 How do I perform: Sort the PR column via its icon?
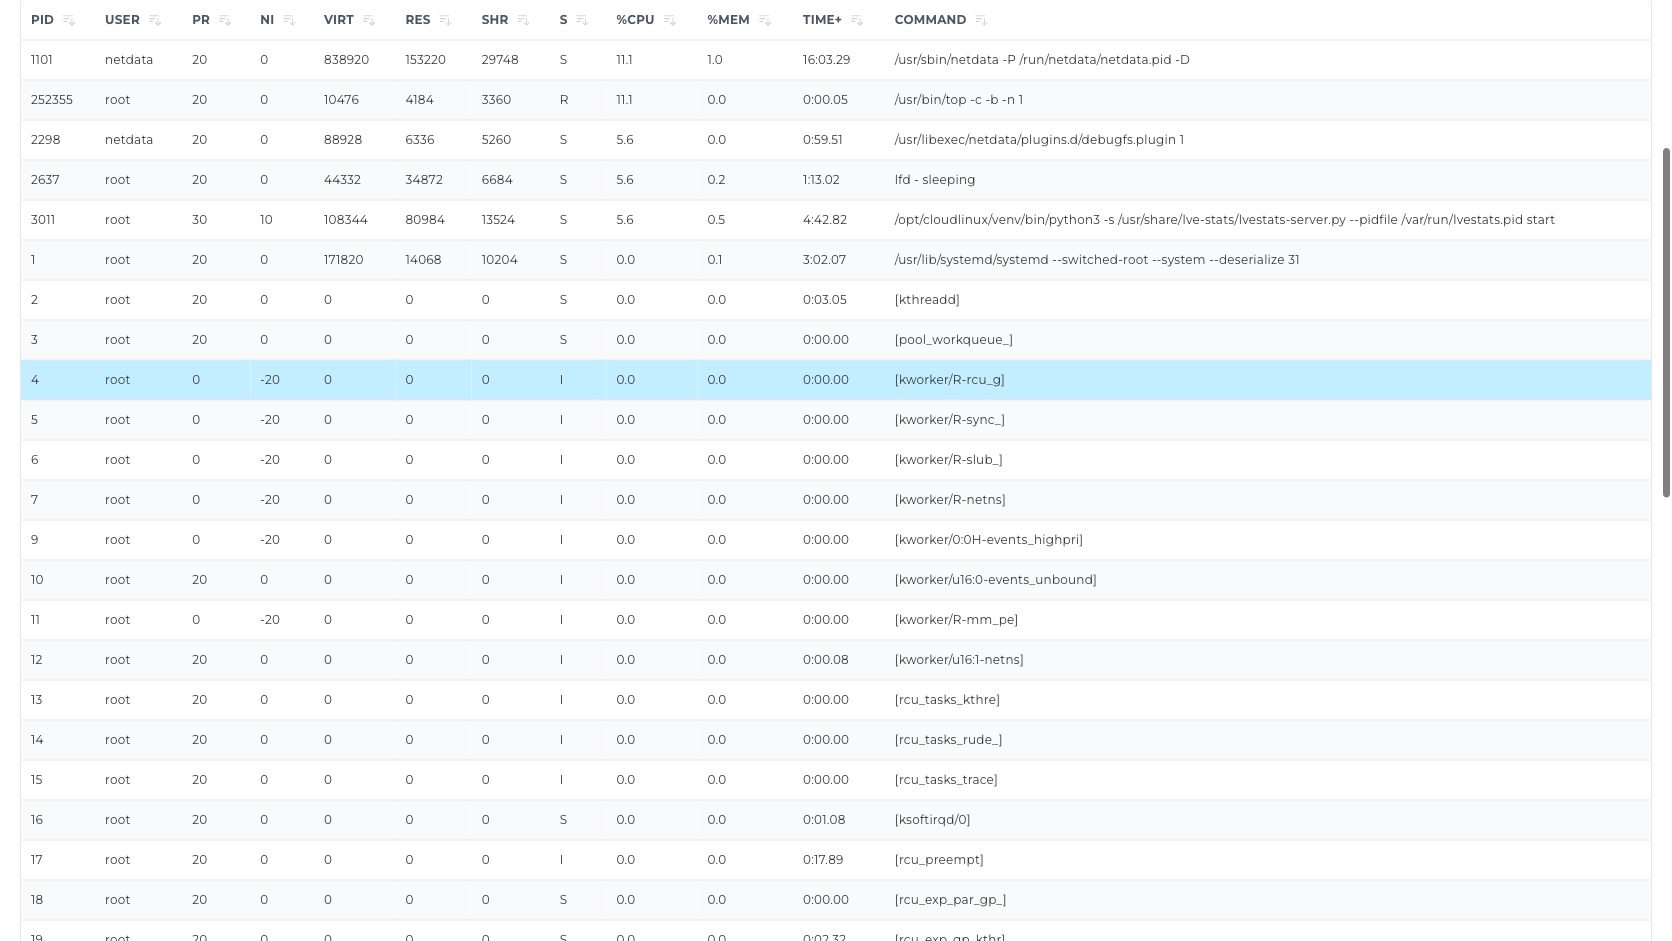click(225, 20)
